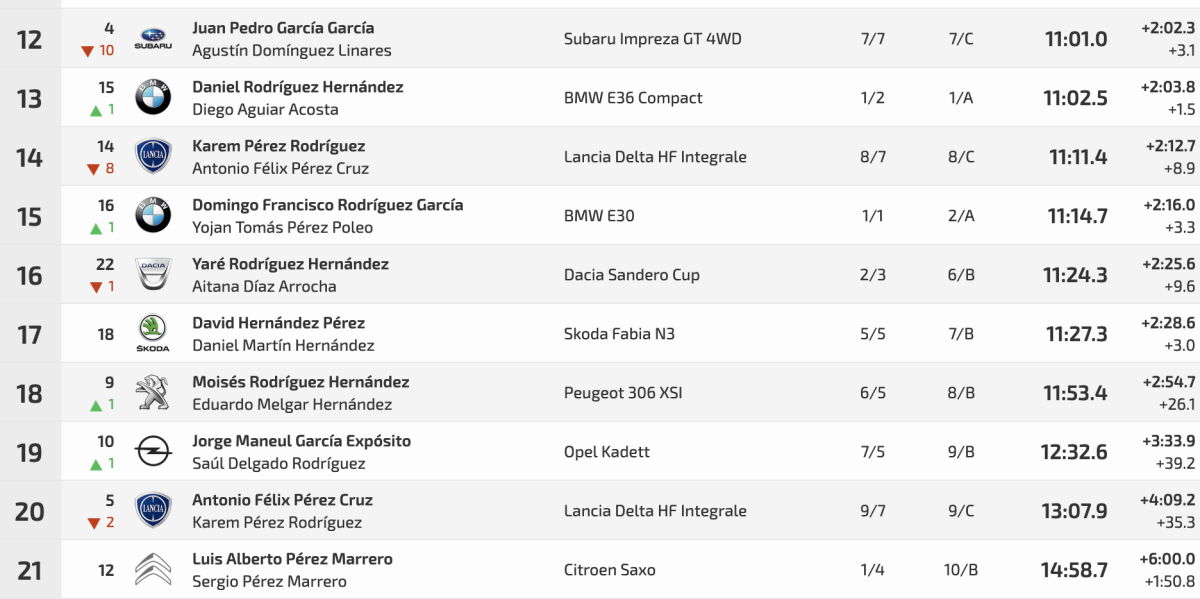
Task: Select co-driver Daniel Martín Hernández
Action: click(x=283, y=346)
